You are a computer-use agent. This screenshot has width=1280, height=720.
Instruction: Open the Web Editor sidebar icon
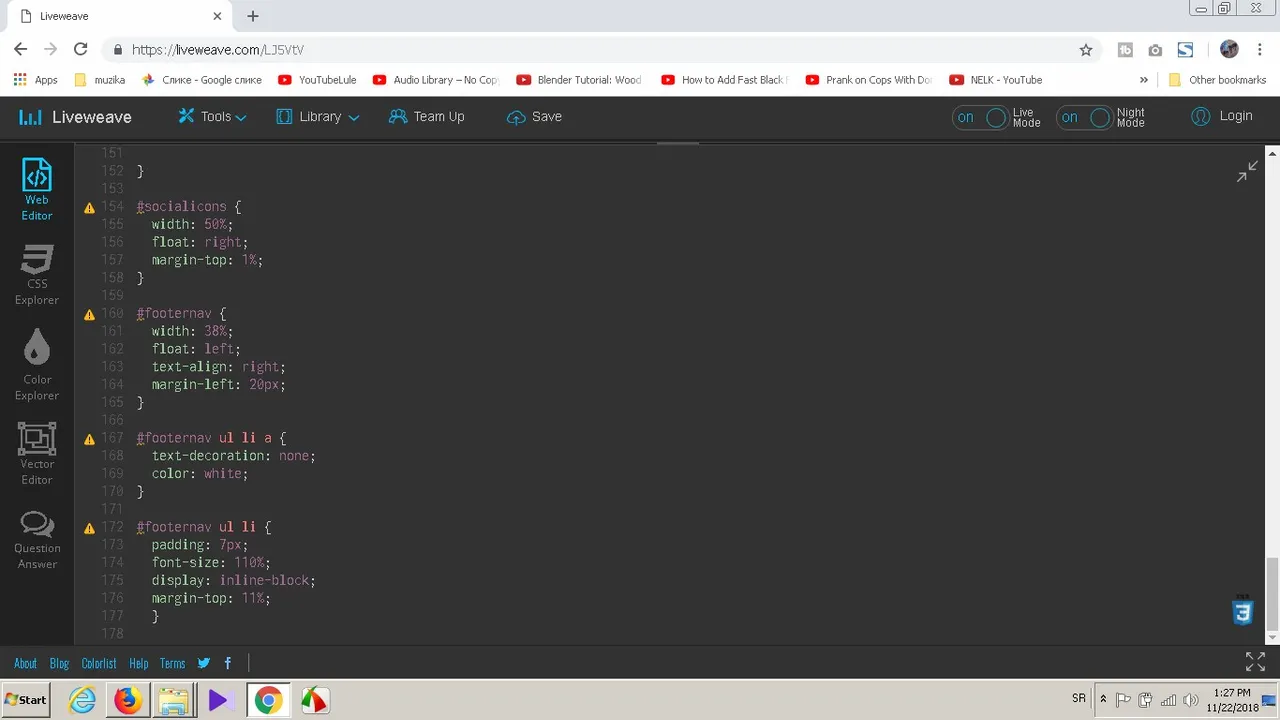pos(37,189)
